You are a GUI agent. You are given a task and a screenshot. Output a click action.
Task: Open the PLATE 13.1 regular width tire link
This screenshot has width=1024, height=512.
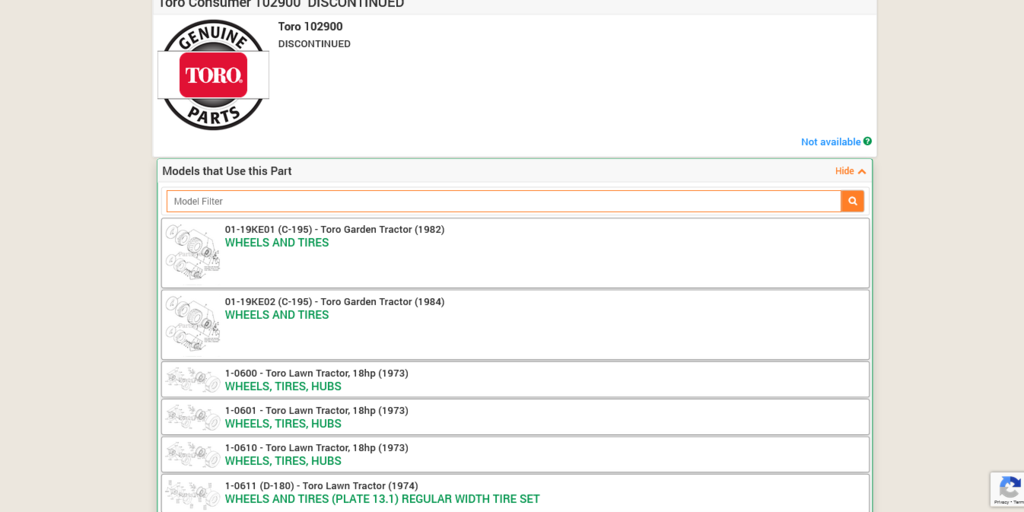pos(382,499)
